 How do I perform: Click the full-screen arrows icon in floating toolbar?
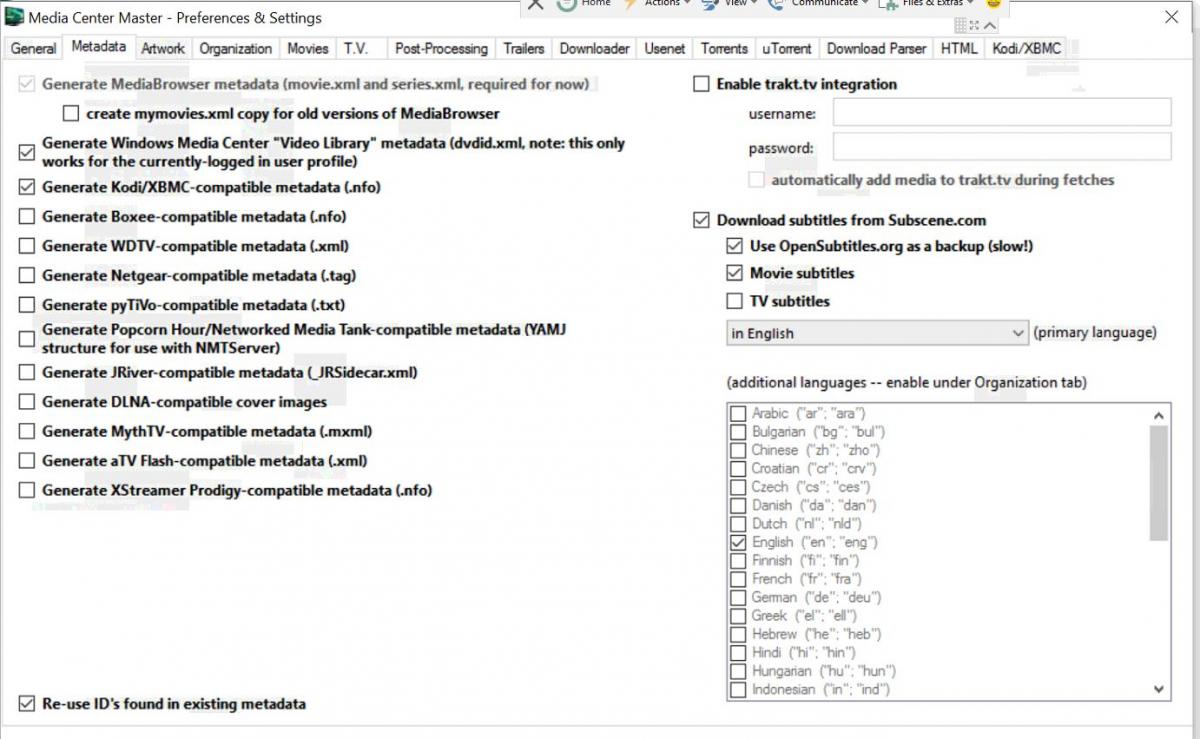(x=975, y=25)
